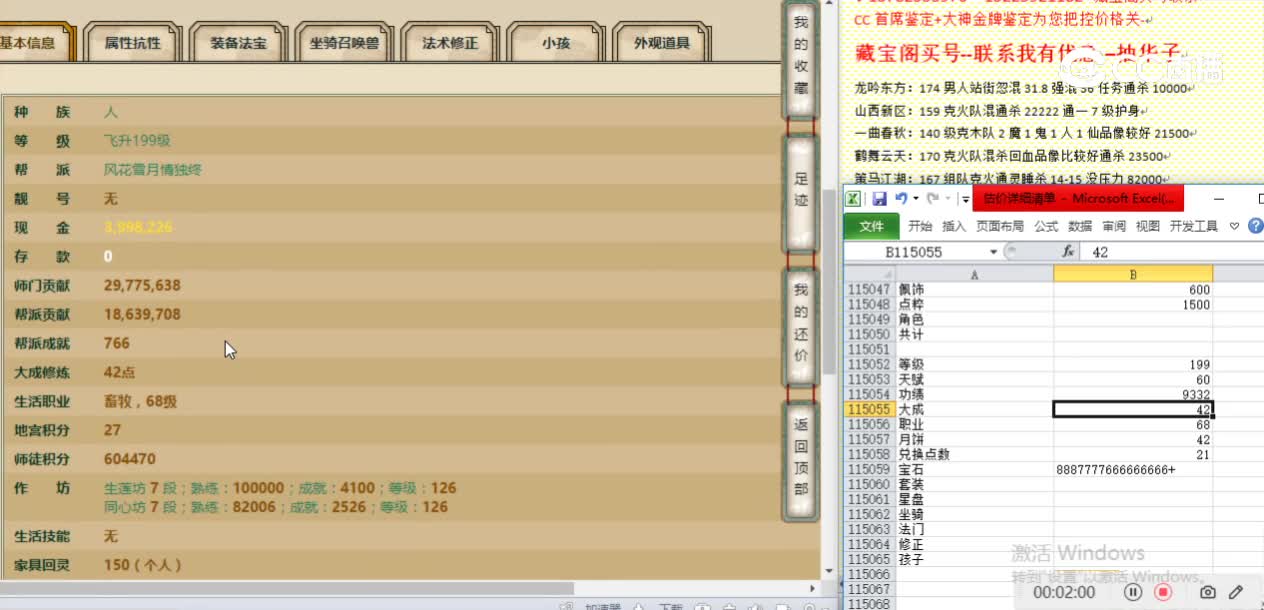Select cell containing value 9332
The image size is (1264, 610).
pyautogui.click(x=1133, y=394)
